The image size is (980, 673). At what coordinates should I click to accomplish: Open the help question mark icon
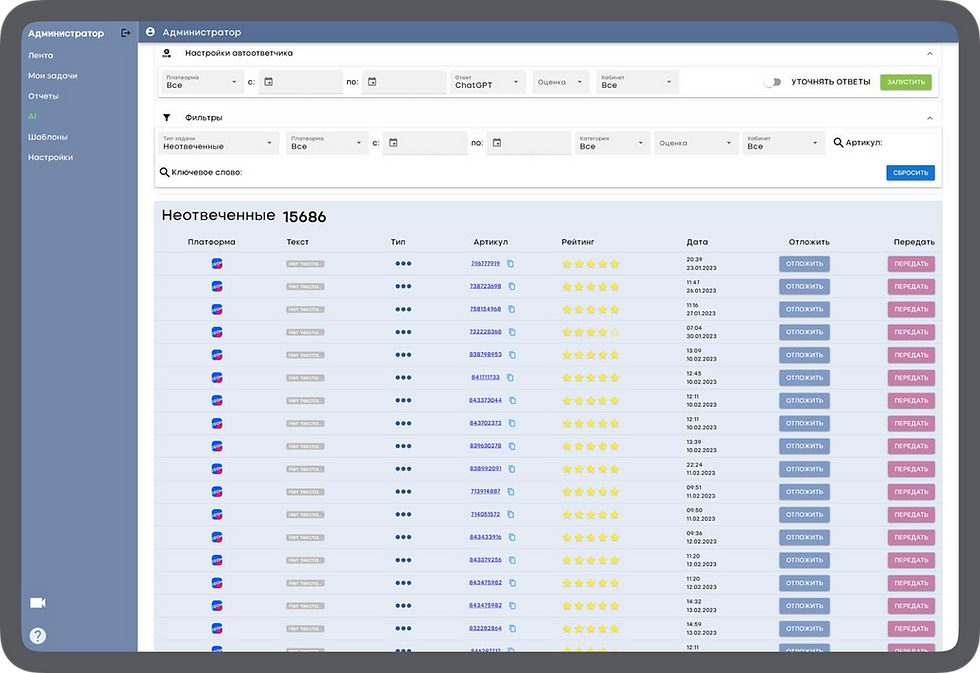(x=38, y=635)
